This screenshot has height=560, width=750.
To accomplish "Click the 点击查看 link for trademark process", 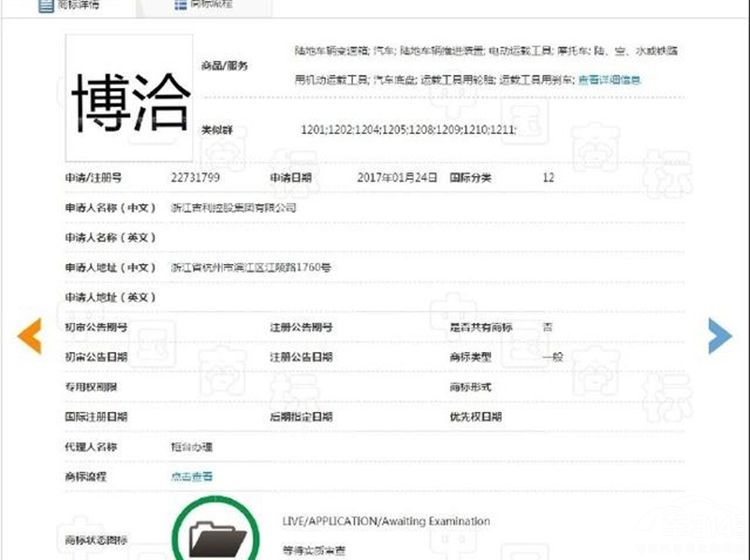I will coord(192,477).
